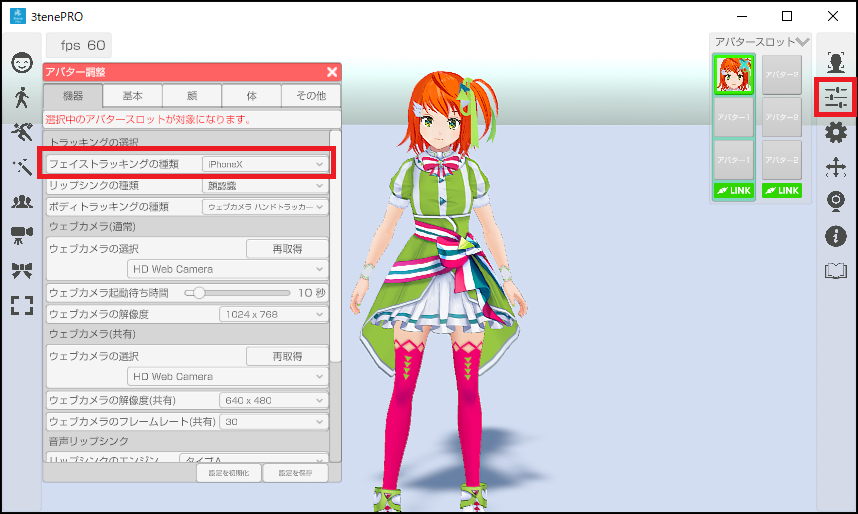
Task: Click the 設定を保存 button
Action: click(x=295, y=473)
